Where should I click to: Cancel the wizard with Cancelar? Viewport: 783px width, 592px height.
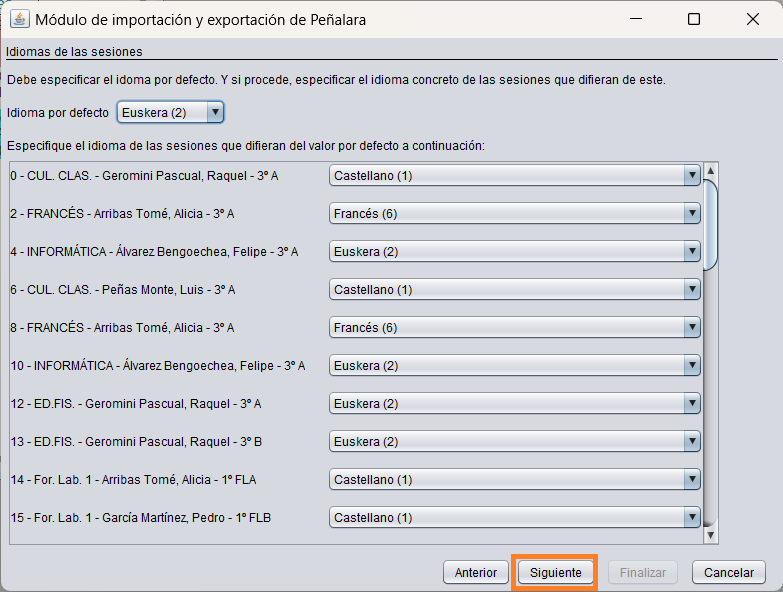point(729,572)
